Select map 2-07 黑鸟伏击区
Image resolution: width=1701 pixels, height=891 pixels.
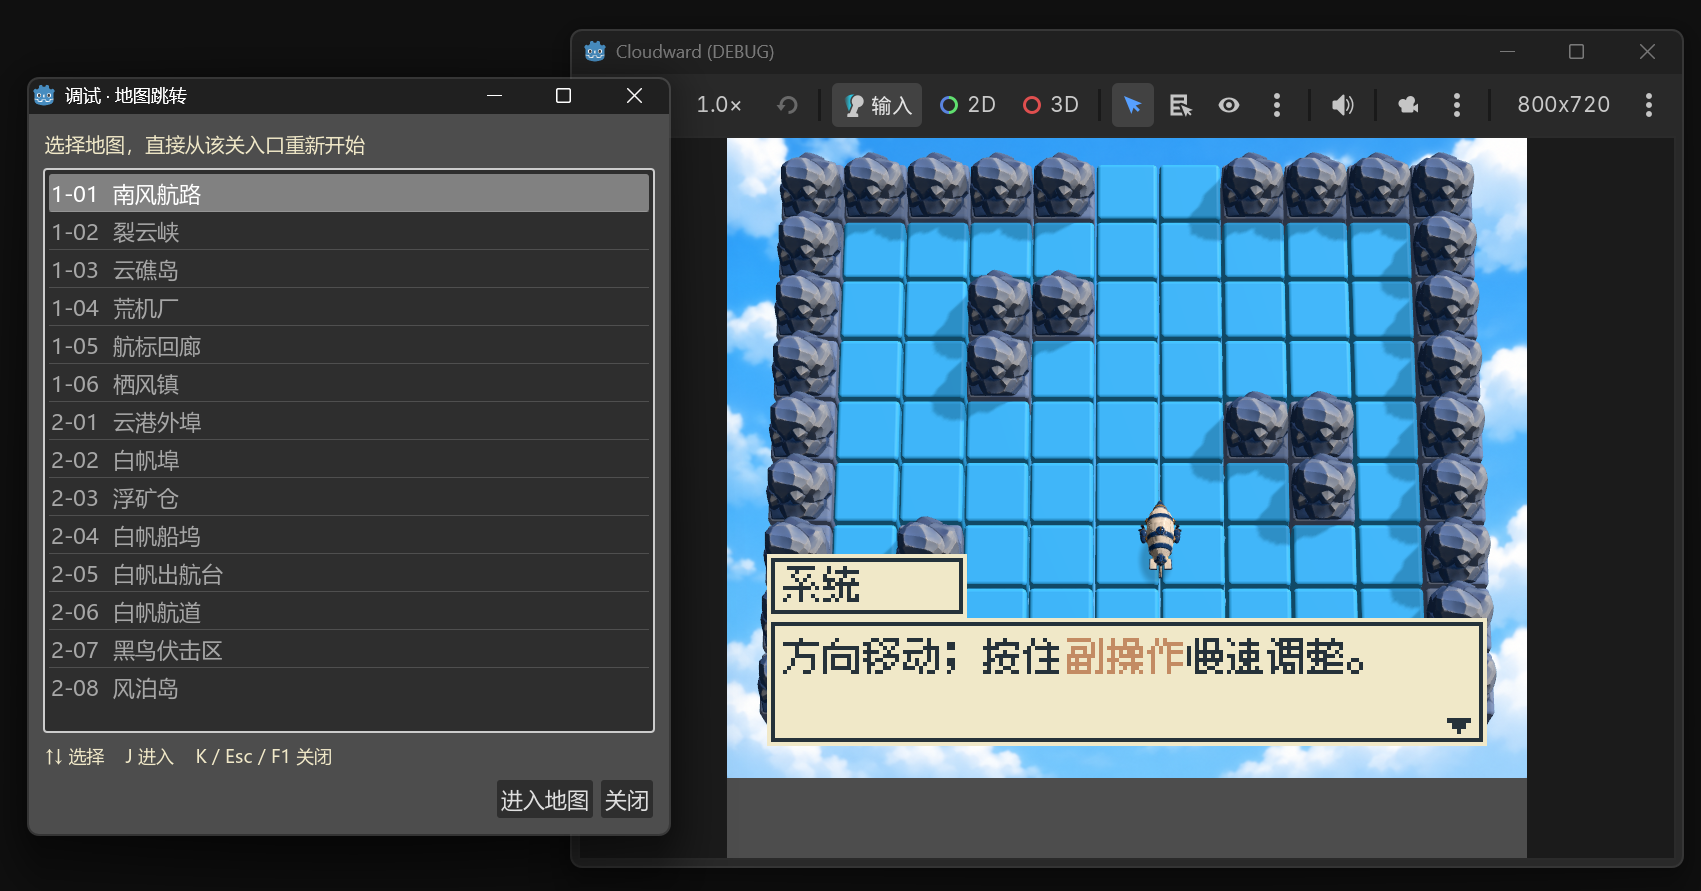[349, 650]
